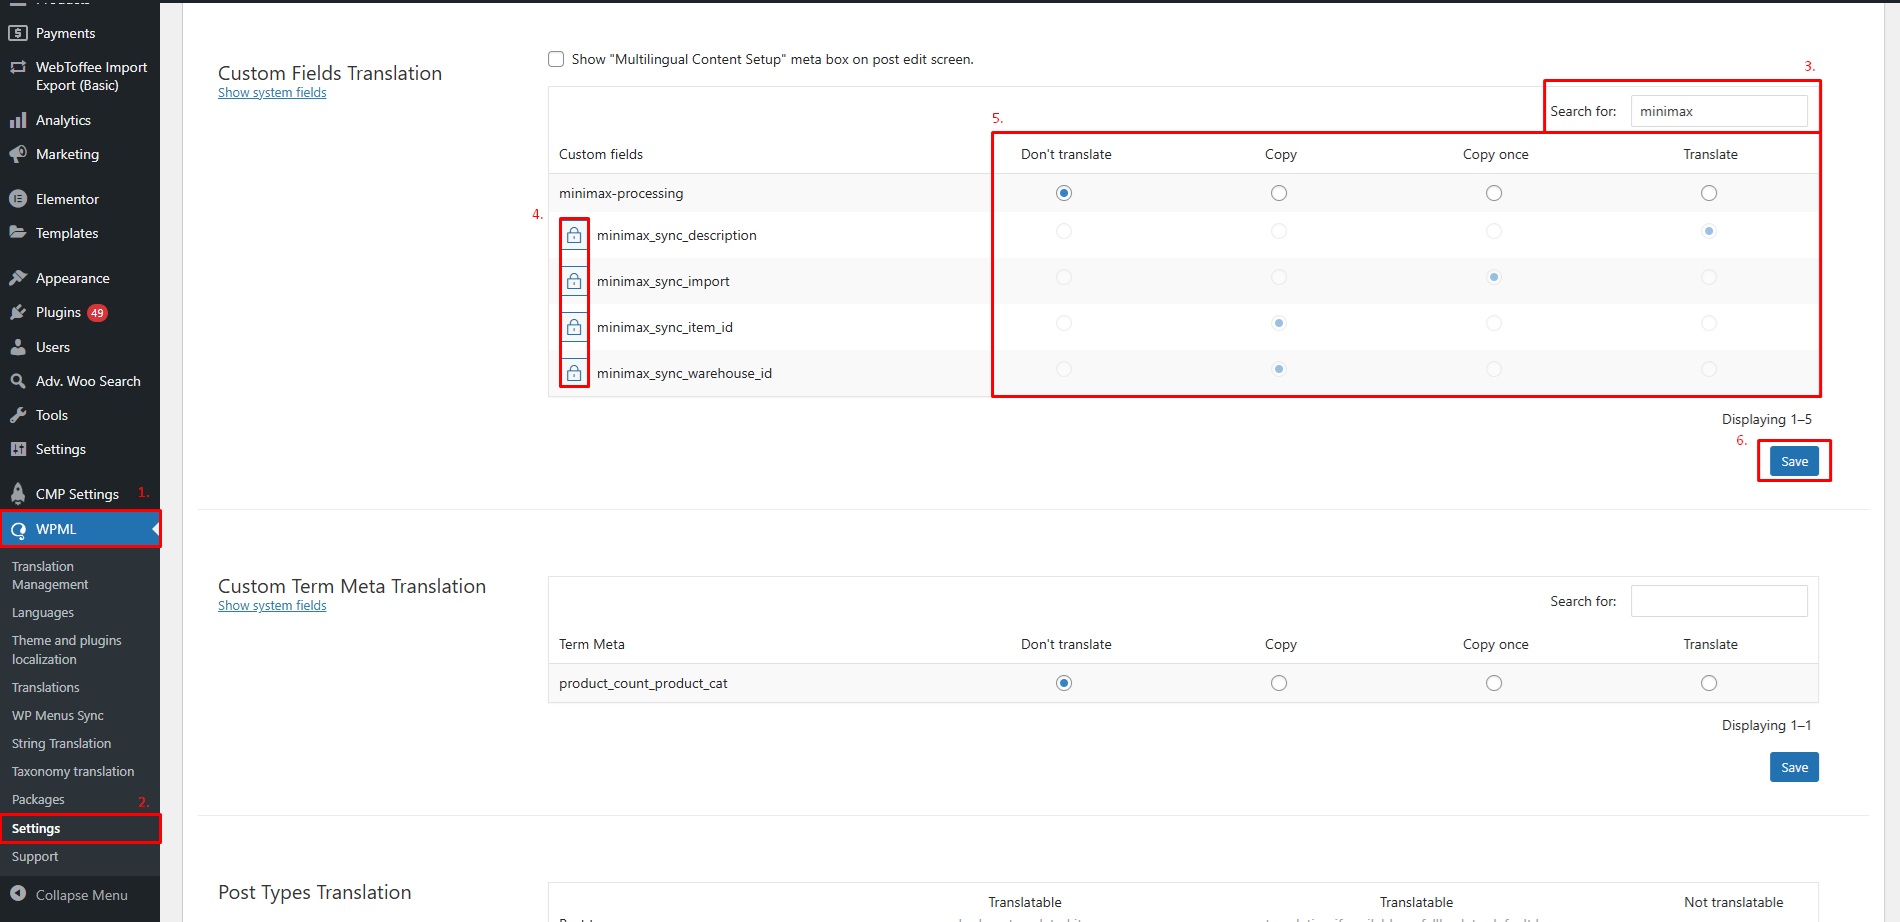Set minimax-processing to Copy once
Screen dimensions: 1900x922
coord(1494,193)
